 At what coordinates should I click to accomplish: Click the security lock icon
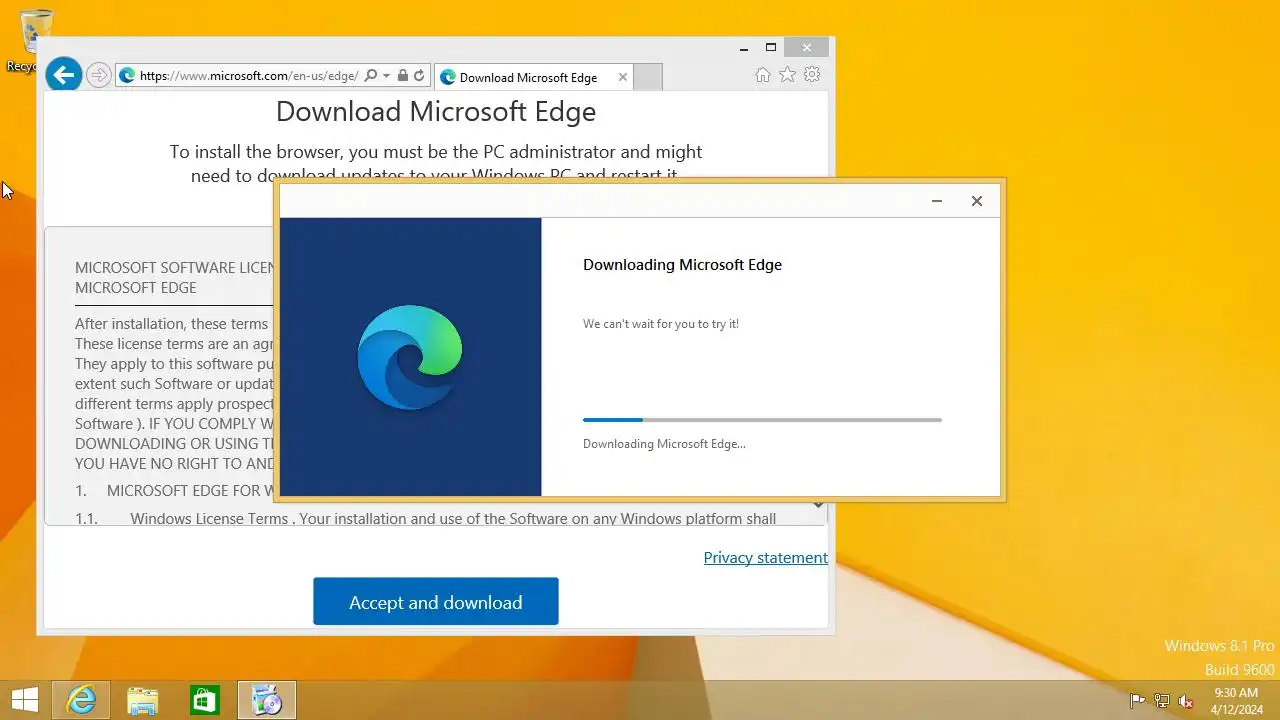(x=403, y=76)
